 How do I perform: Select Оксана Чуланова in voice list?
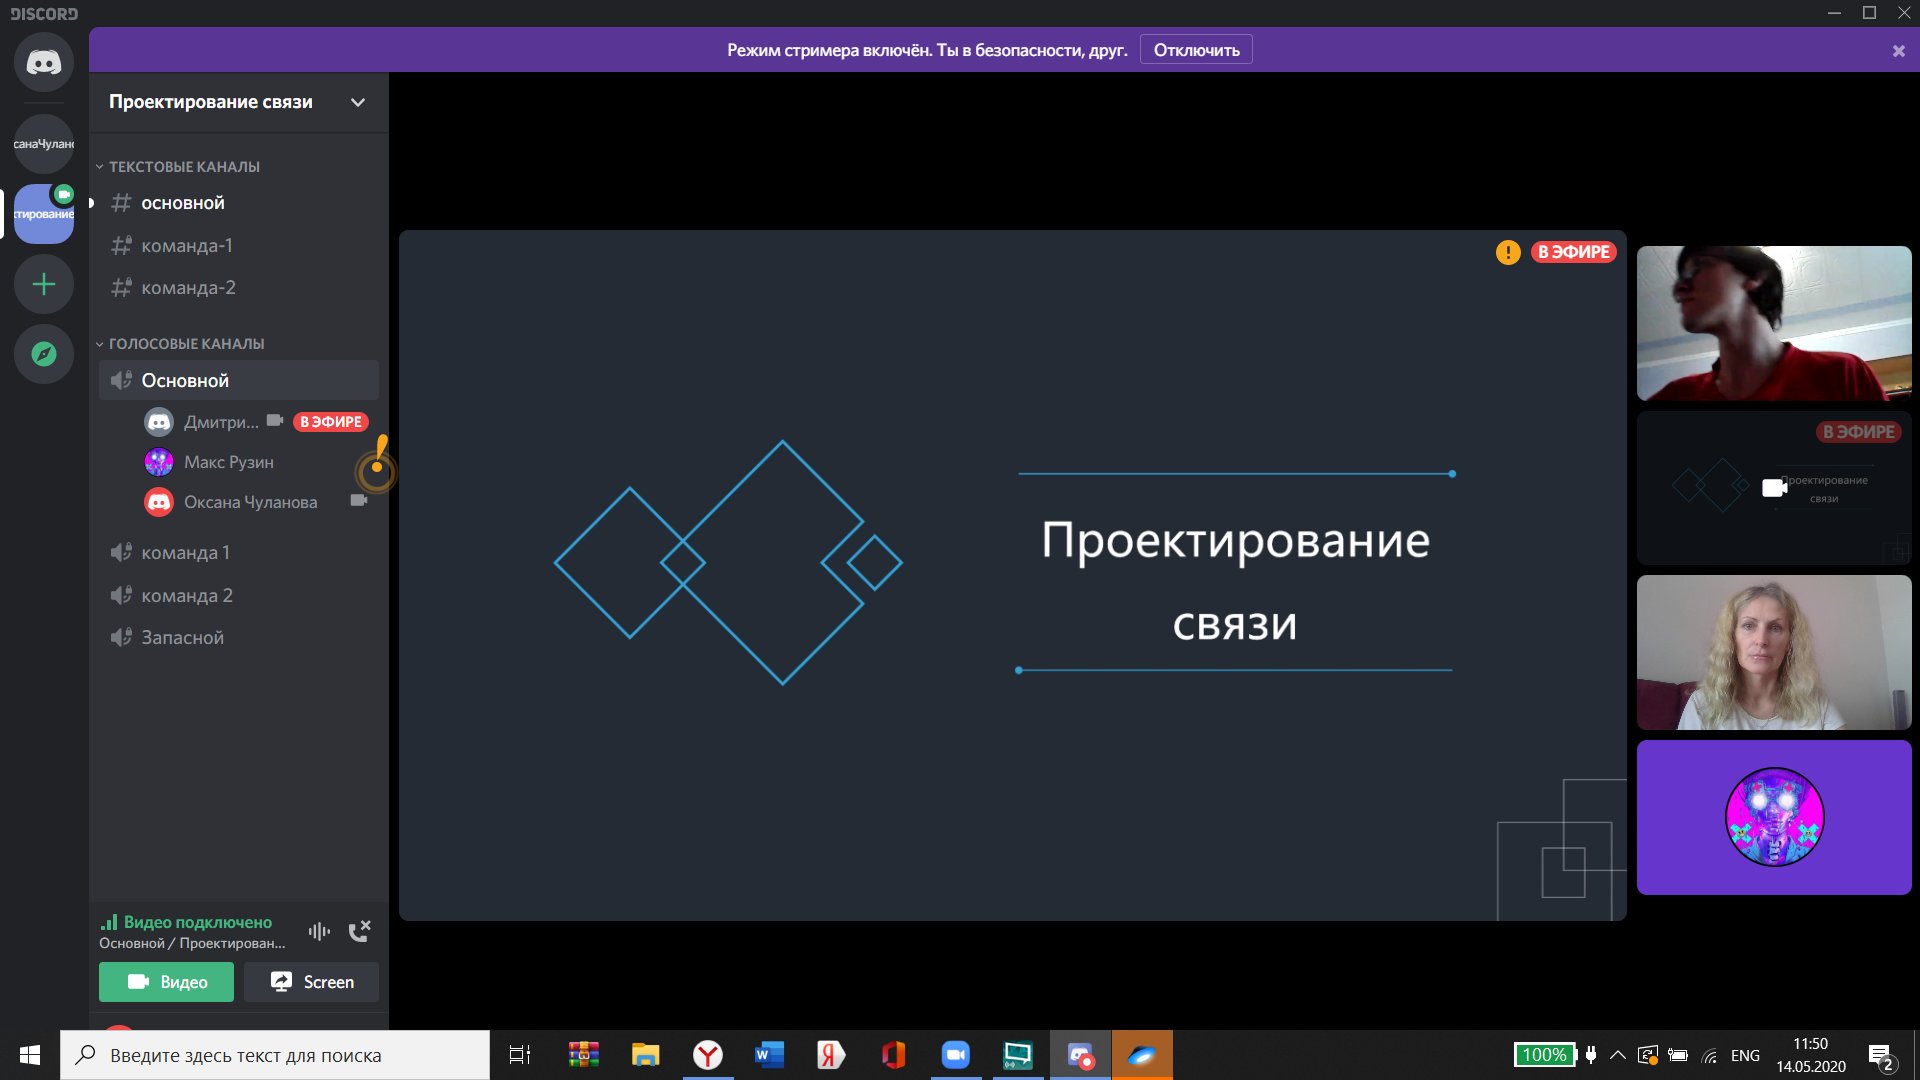tap(250, 502)
